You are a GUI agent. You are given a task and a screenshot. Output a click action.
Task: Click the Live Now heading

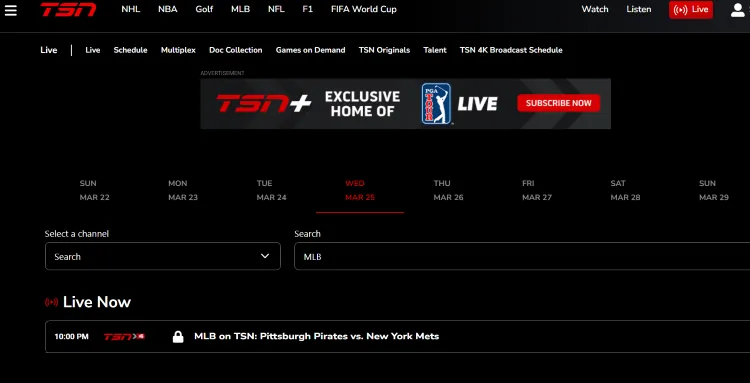coord(97,302)
